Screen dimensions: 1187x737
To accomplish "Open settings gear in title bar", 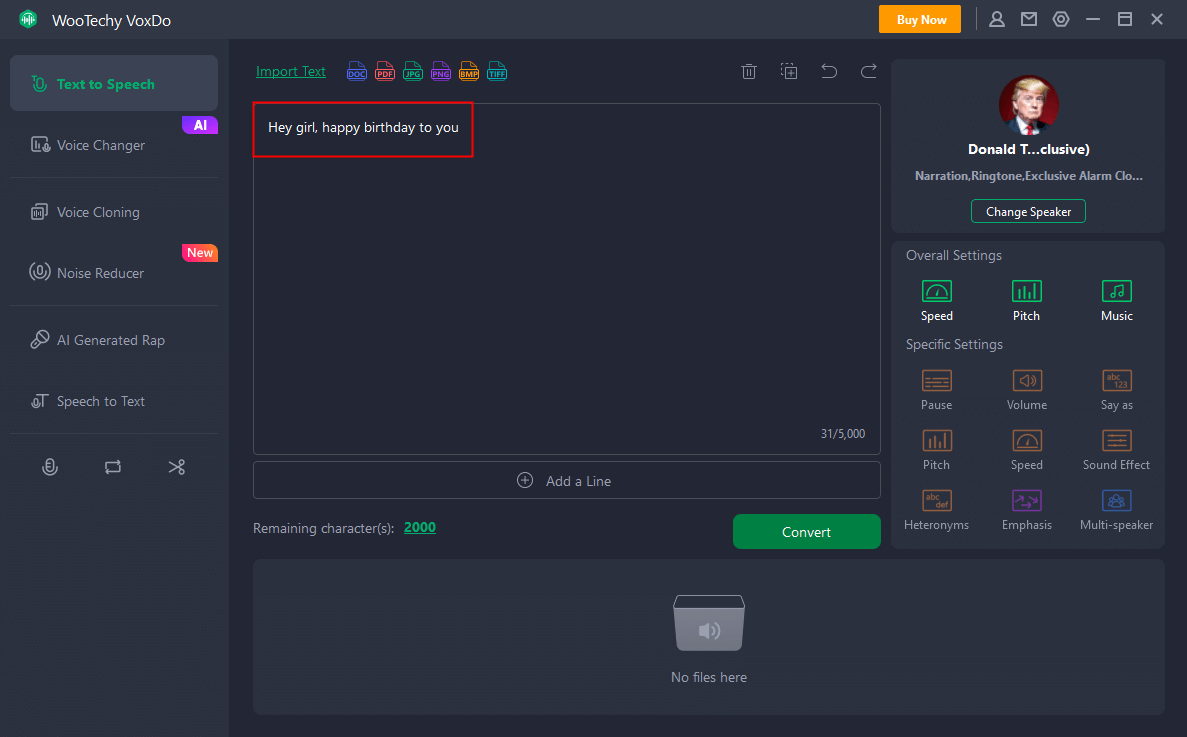I will pos(1061,19).
